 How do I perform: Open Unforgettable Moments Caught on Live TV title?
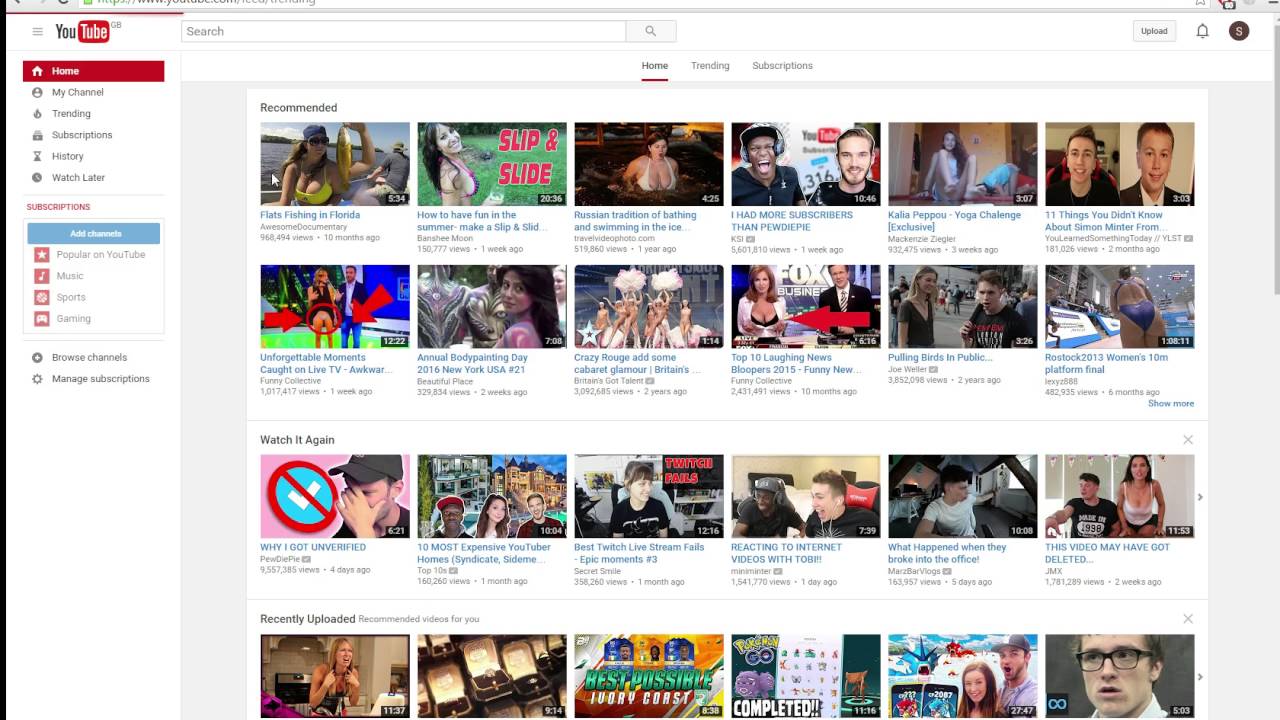point(326,363)
